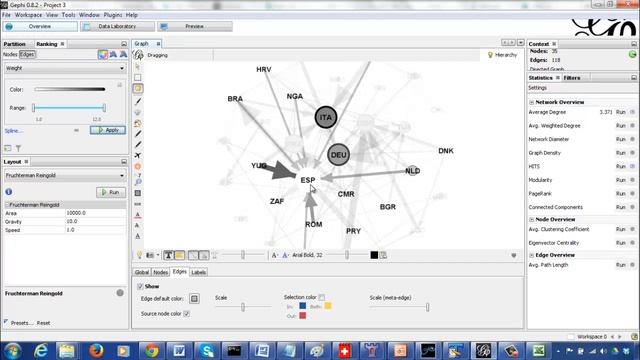Open Skype from the taskbar
This screenshot has width=640, height=360.
point(207,351)
